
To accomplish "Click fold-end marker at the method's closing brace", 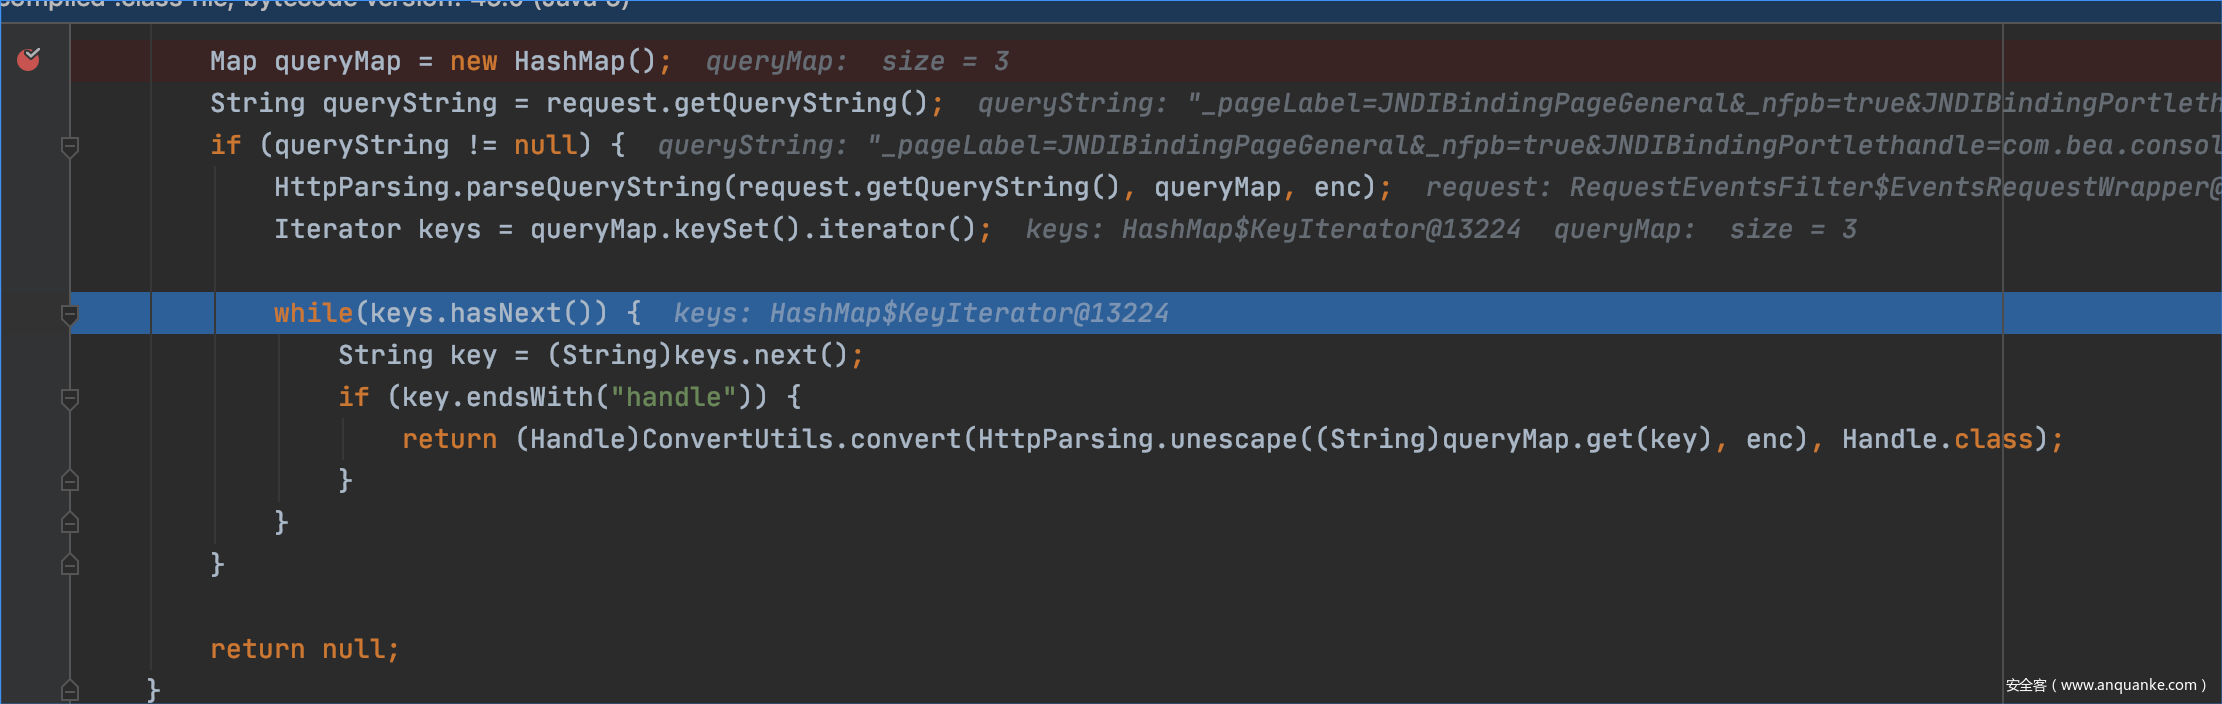I will [x=70, y=690].
